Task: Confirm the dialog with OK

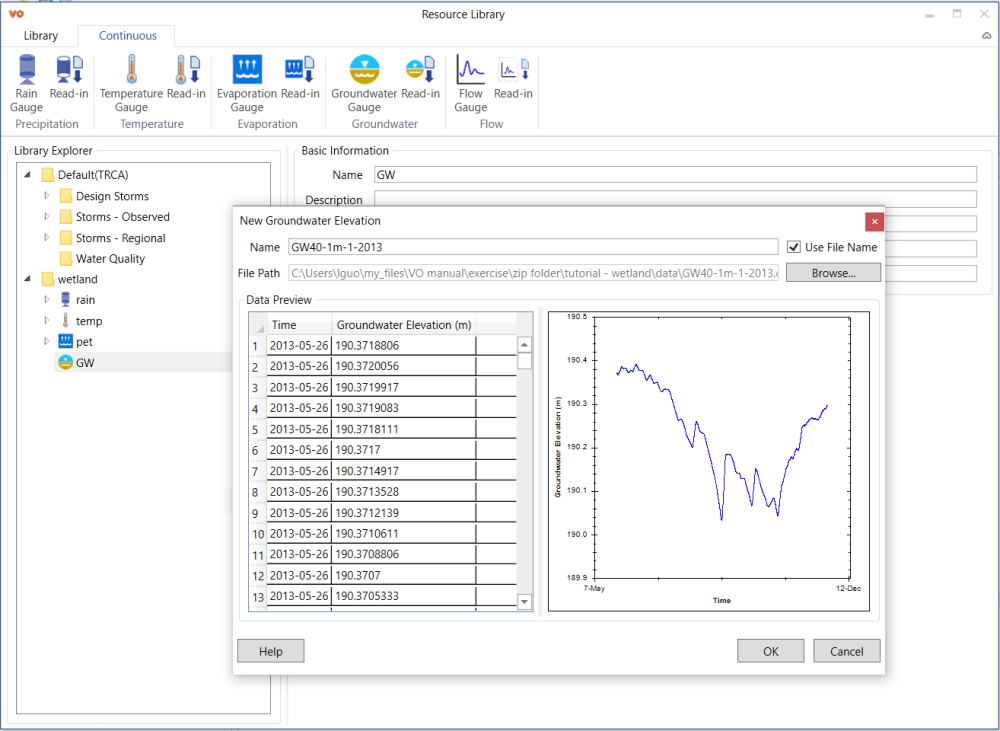Action: click(770, 651)
